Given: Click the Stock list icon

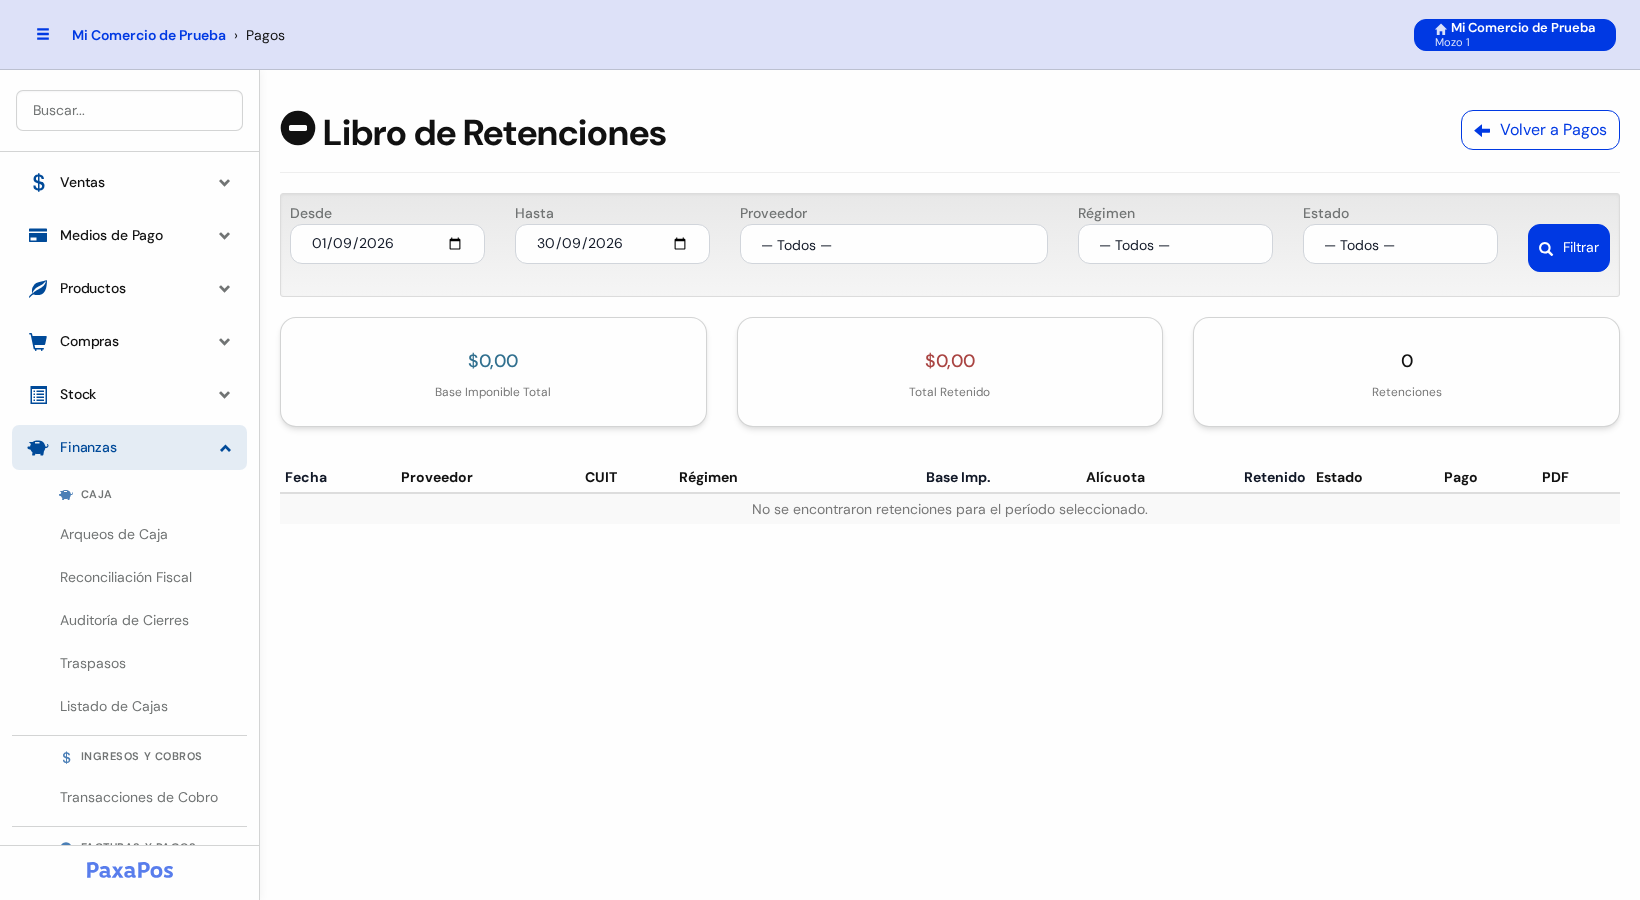Looking at the screenshot, I should click(38, 394).
